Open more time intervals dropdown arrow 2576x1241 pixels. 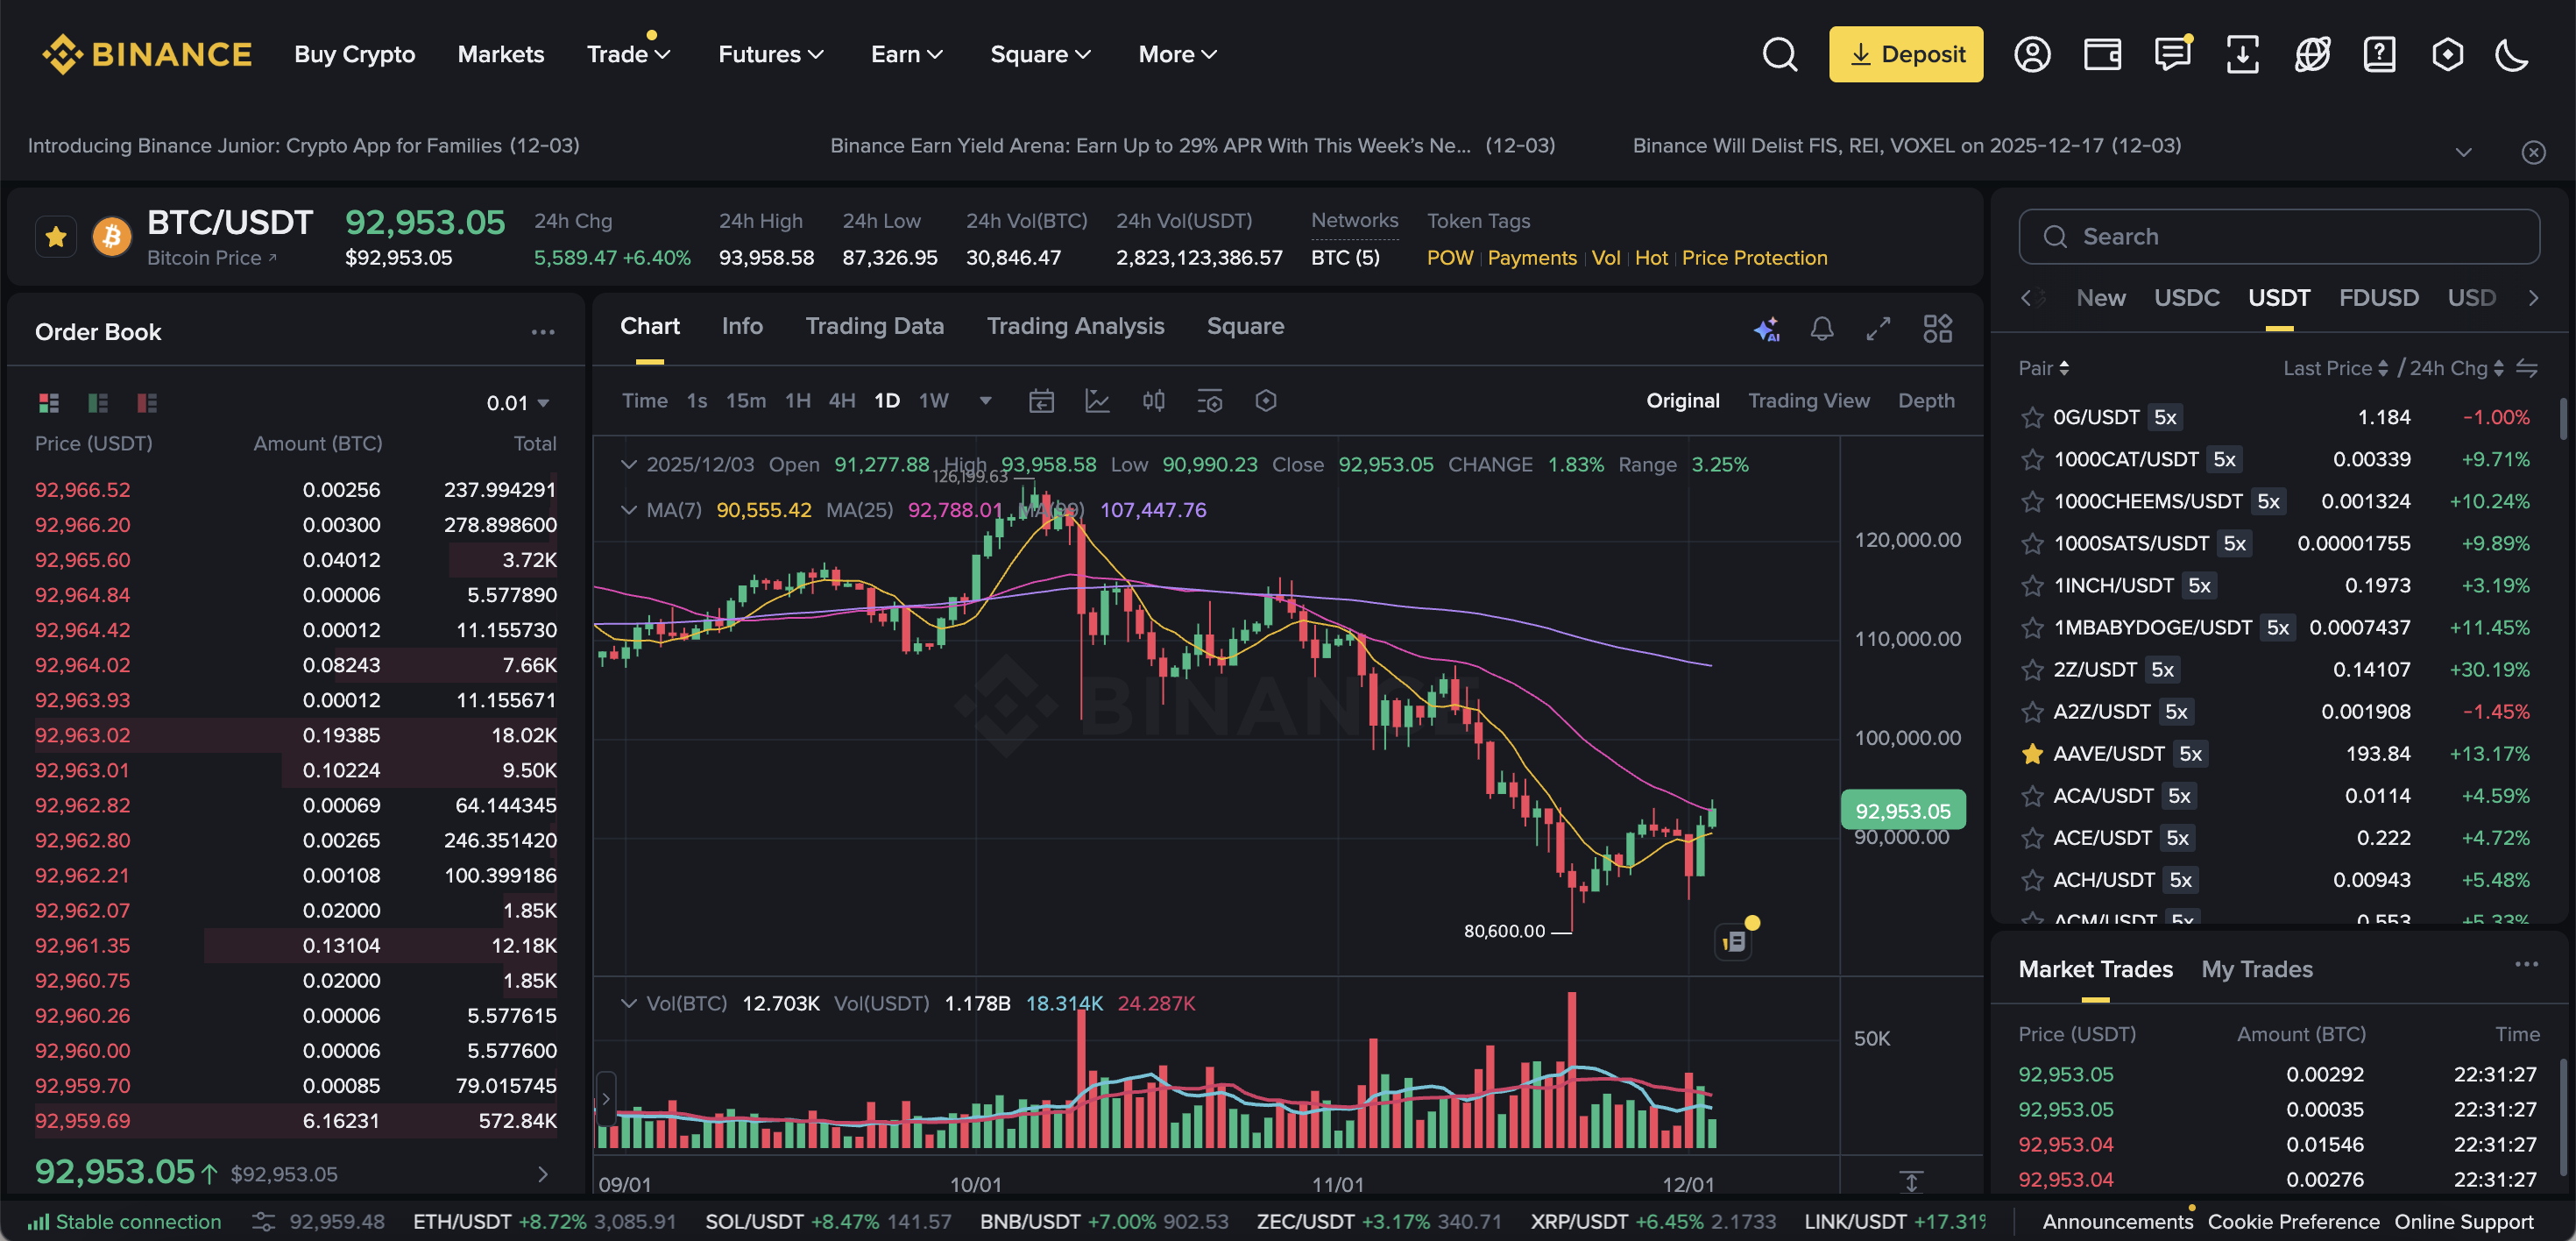point(985,401)
